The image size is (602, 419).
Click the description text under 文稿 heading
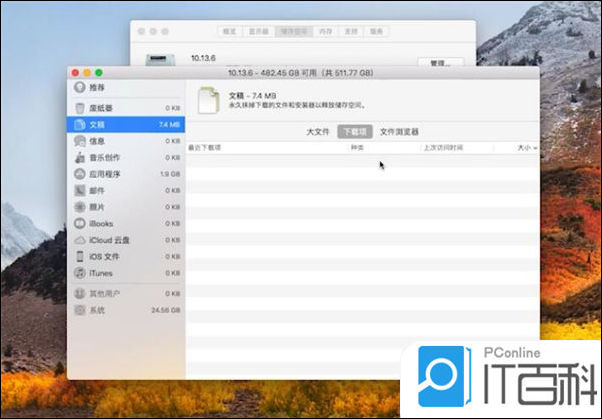297,105
